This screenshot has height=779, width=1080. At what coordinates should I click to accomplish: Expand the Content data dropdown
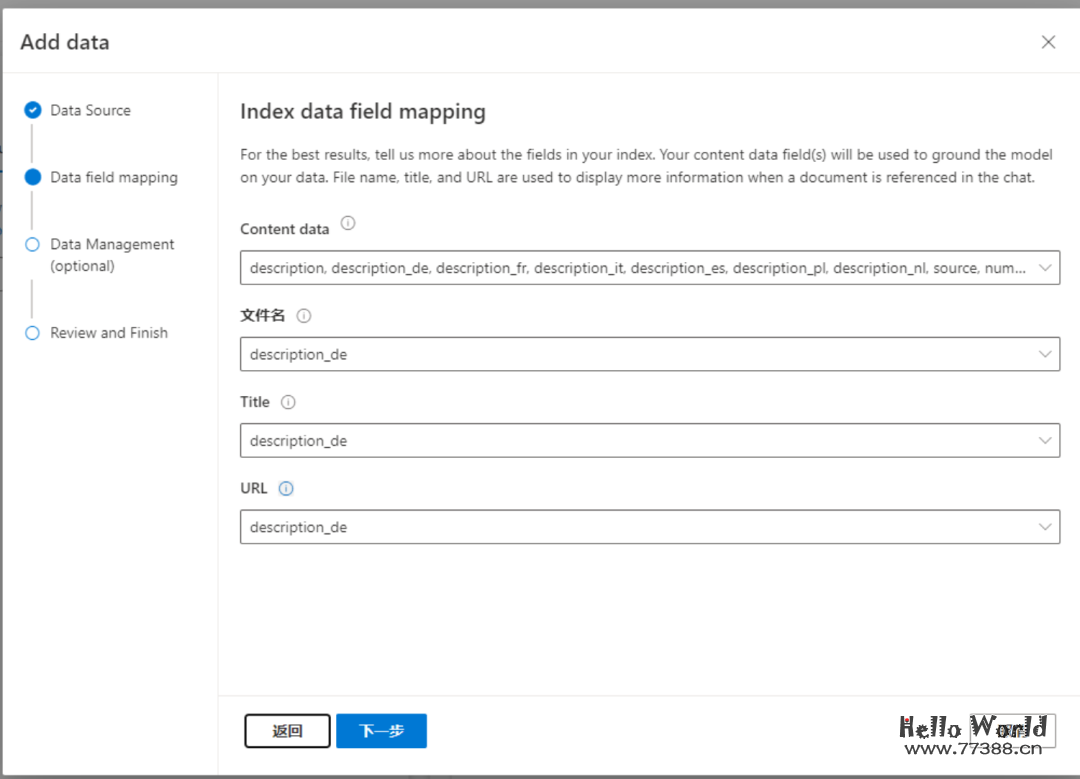coord(649,268)
